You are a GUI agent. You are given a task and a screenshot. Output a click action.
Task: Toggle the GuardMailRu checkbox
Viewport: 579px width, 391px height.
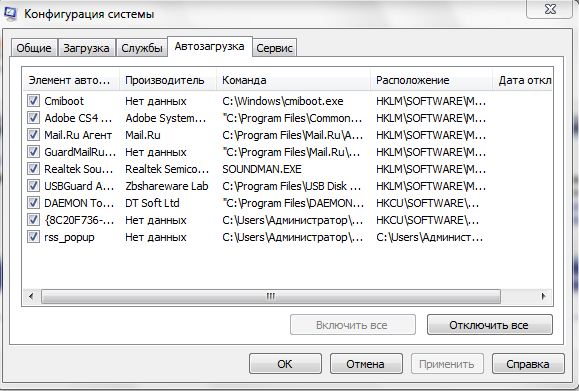[33, 151]
